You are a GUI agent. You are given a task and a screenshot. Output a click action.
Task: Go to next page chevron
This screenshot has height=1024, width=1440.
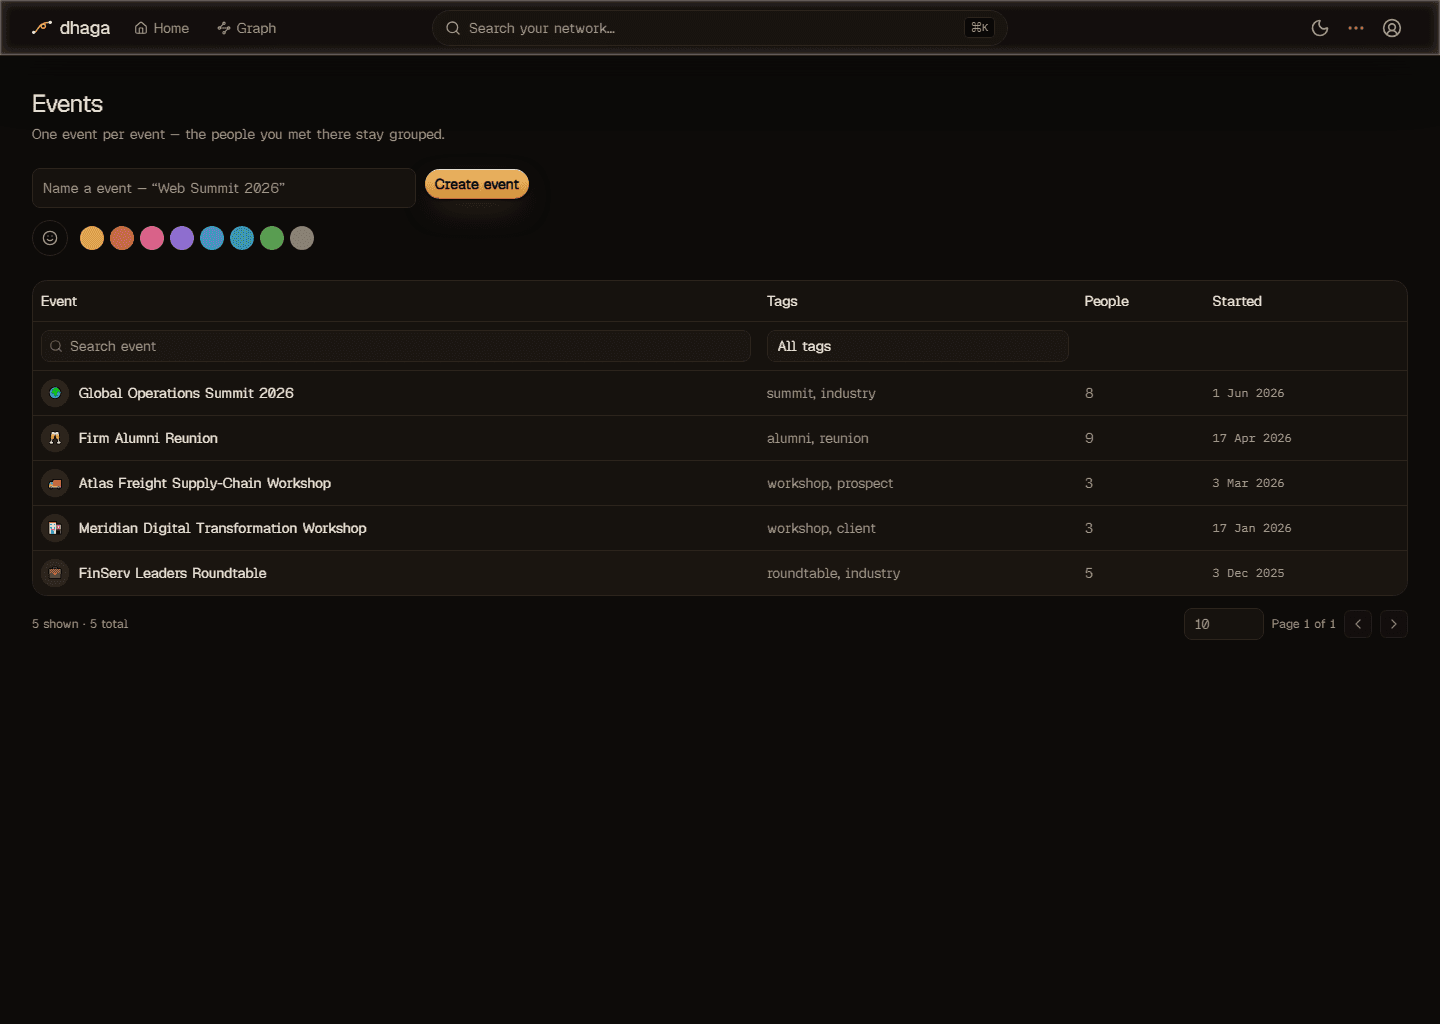(1394, 624)
